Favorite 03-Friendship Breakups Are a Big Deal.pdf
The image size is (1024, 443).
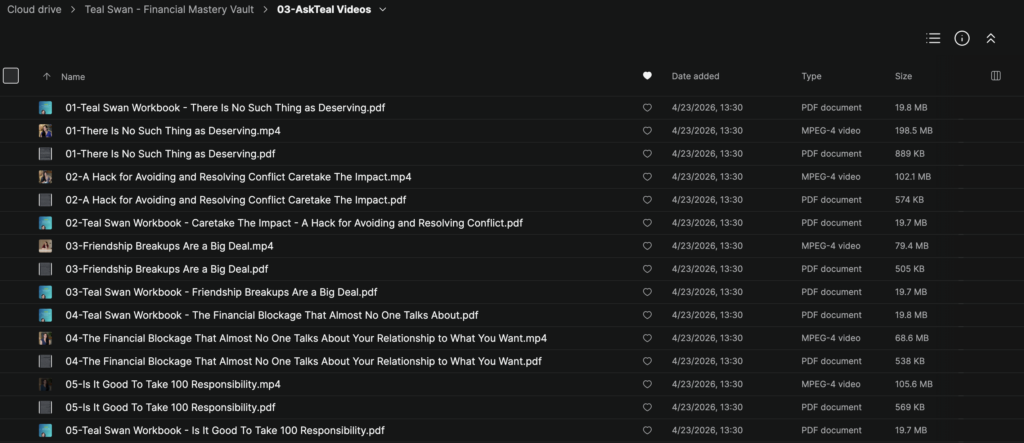pos(647,269)
